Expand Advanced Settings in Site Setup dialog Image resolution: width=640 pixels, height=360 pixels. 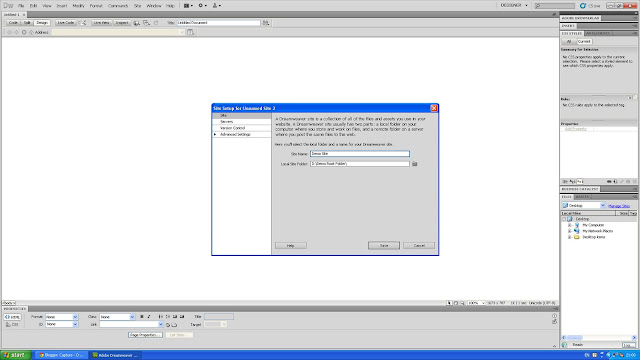coord(215,134)
